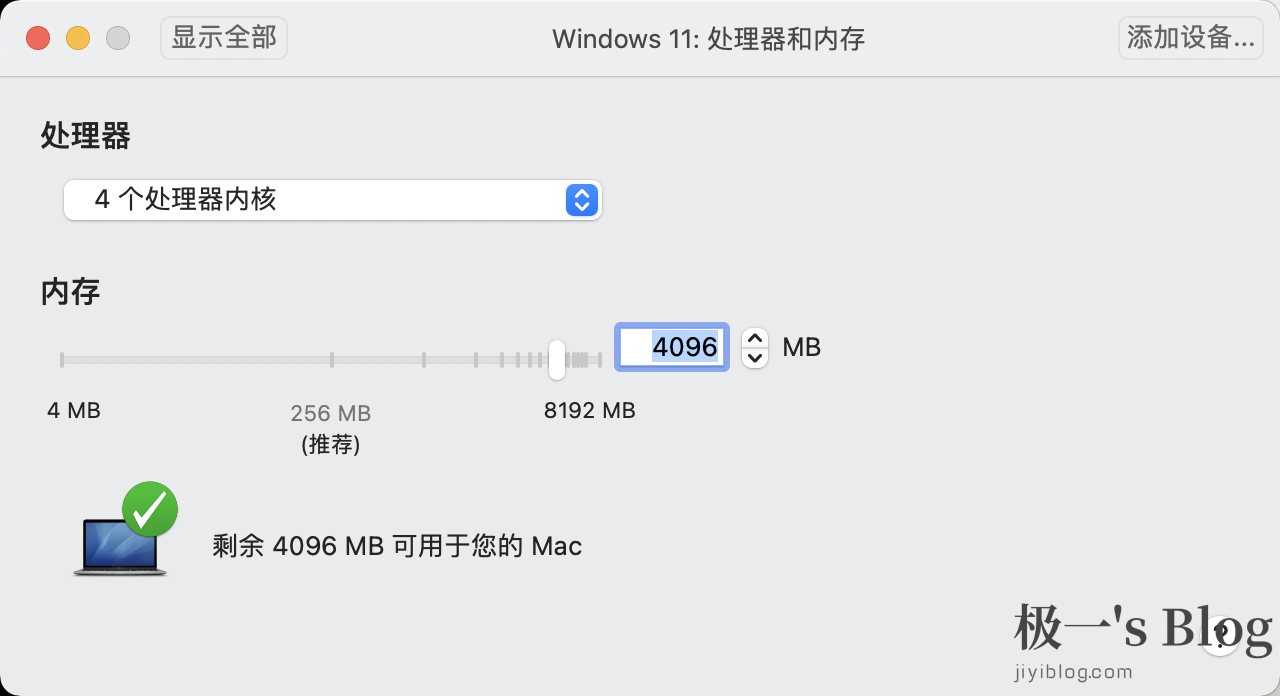Click the slider's 4 MB minimum tick
The width and height of the screenshot is (1280, 696).
[62, 359]
